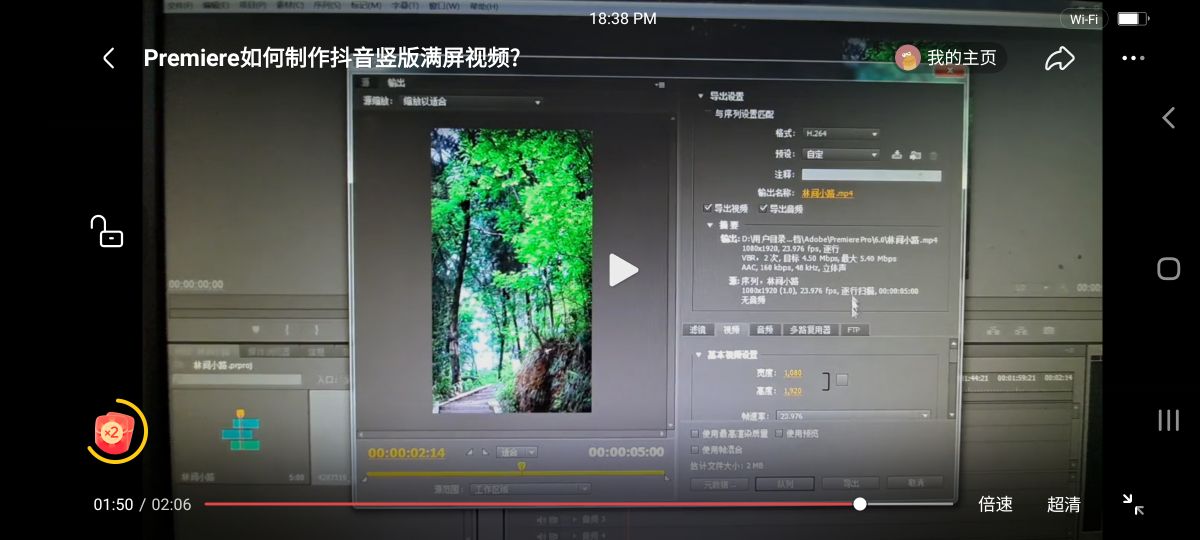Select the teal sequence icon in project panel
Viewport: 1200px width, 540px height.
click(240, 430)
